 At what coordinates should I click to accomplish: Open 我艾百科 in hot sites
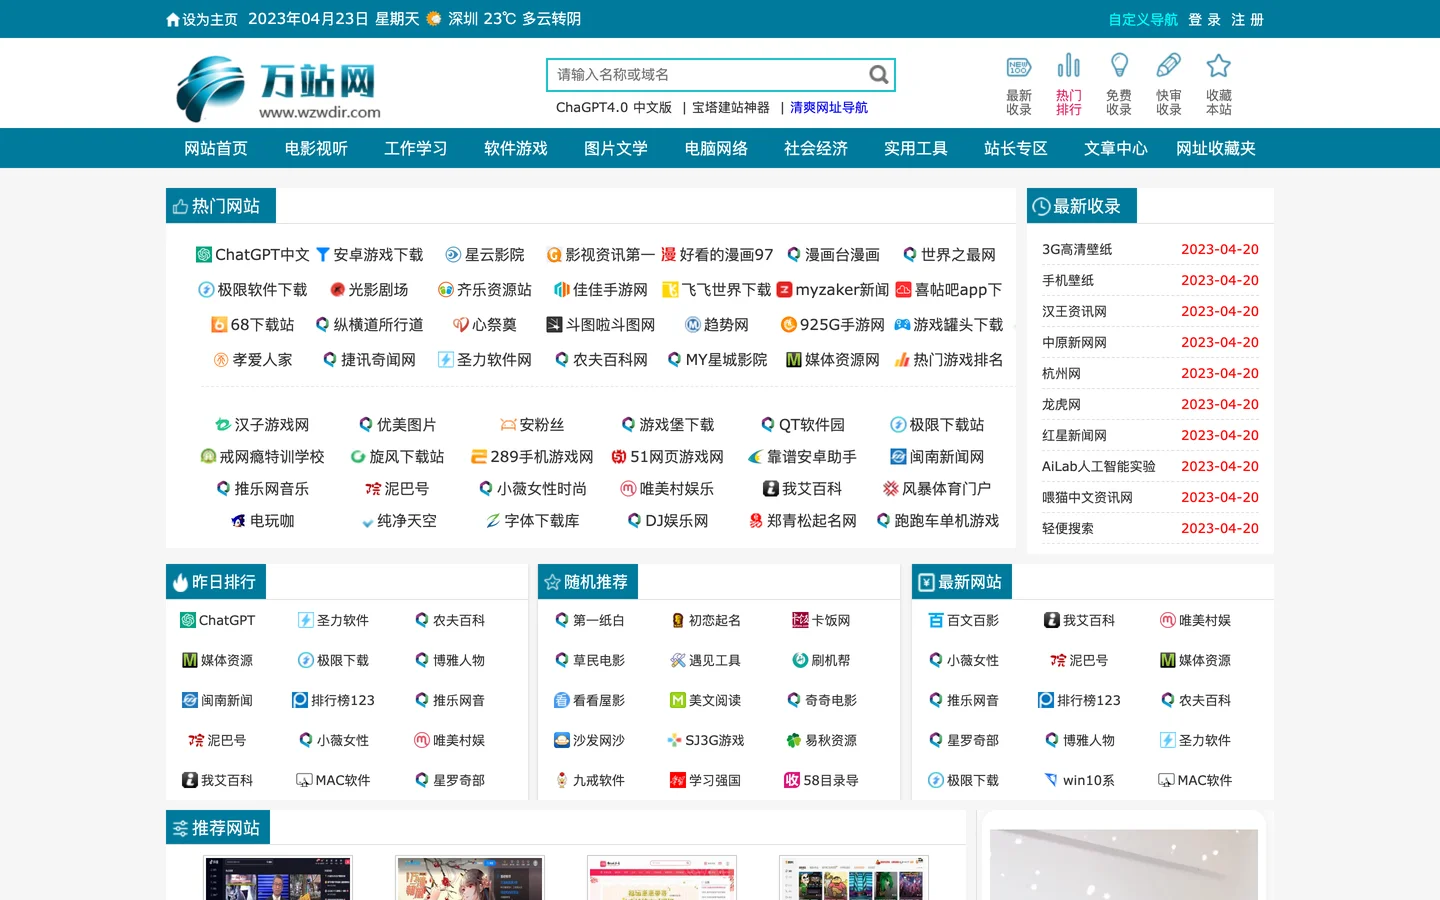(x=802, y=489)
